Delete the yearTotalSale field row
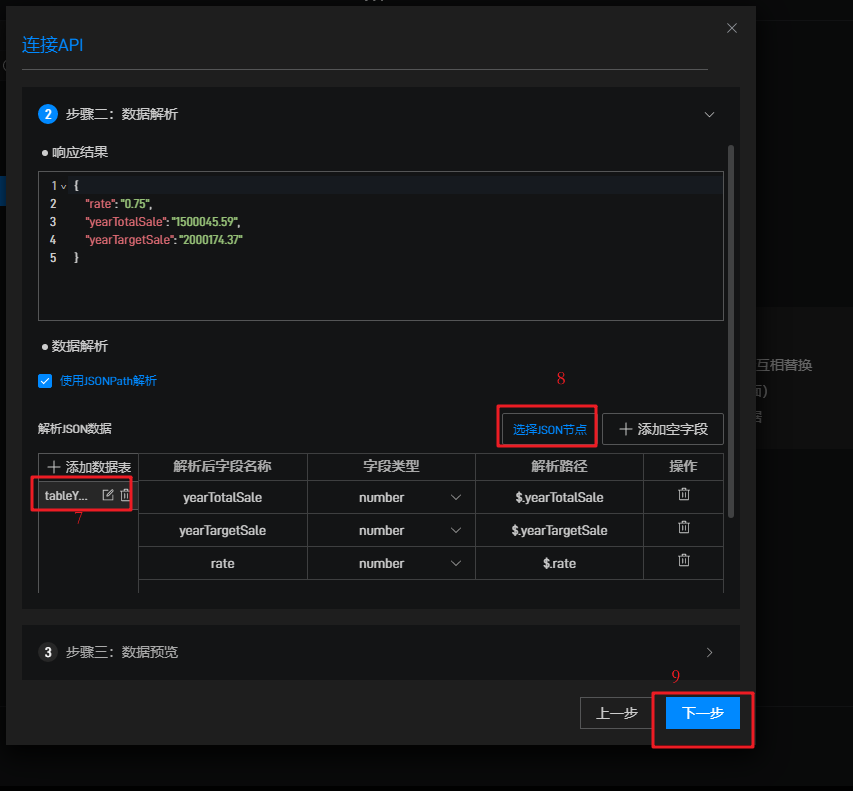 [684, 494]
